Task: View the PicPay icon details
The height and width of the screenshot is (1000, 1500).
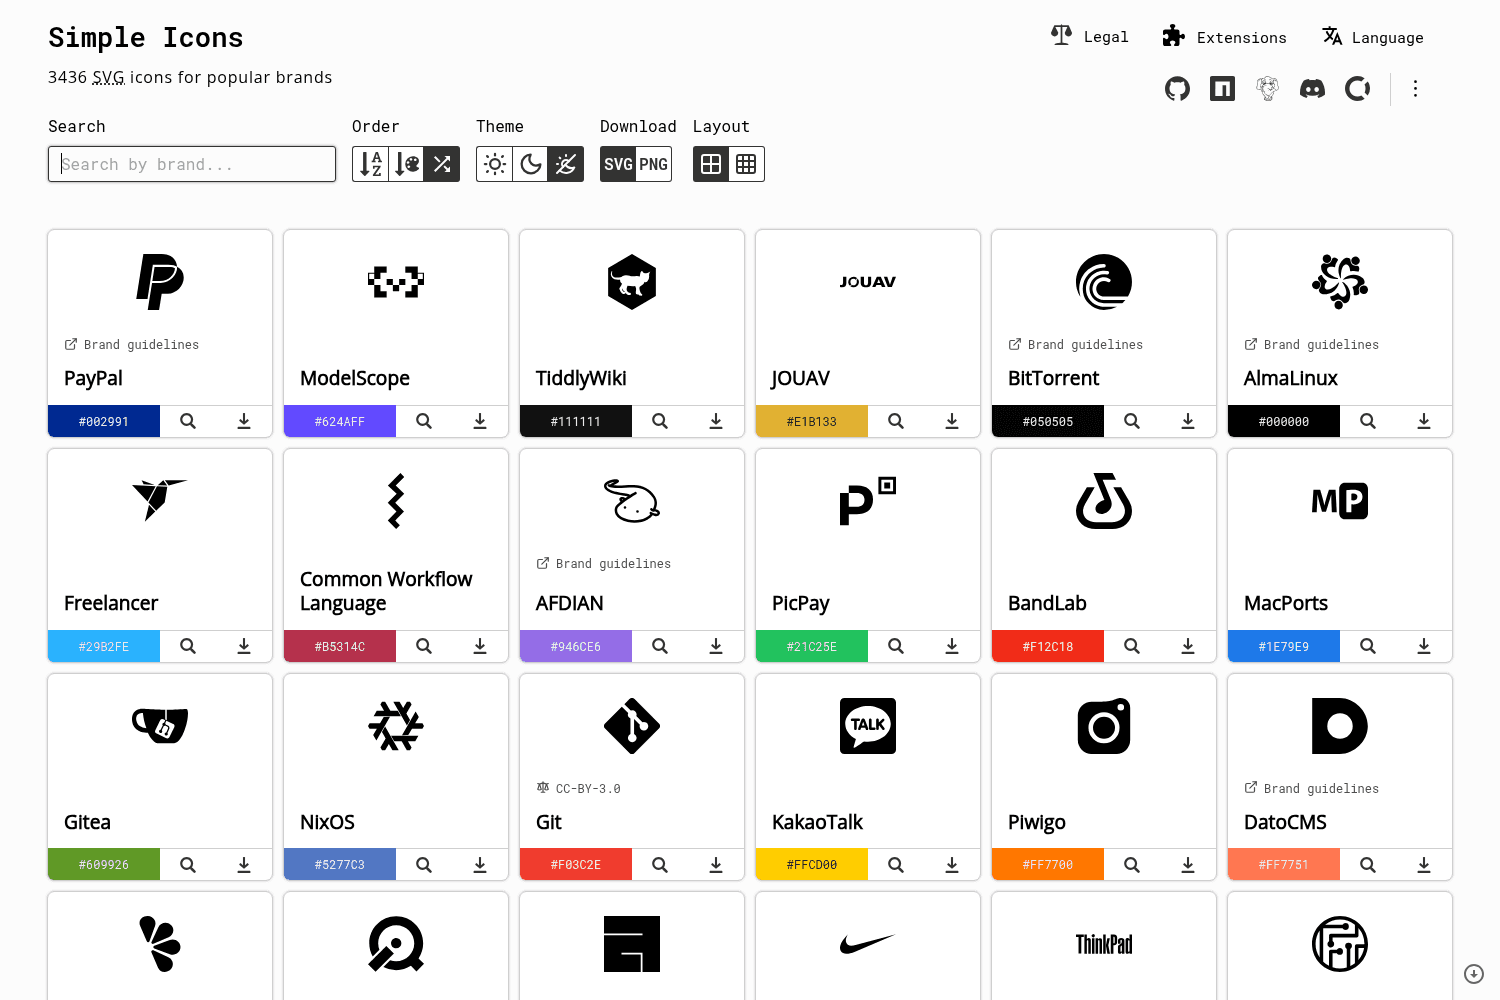Action: click(x=896, y=646)
